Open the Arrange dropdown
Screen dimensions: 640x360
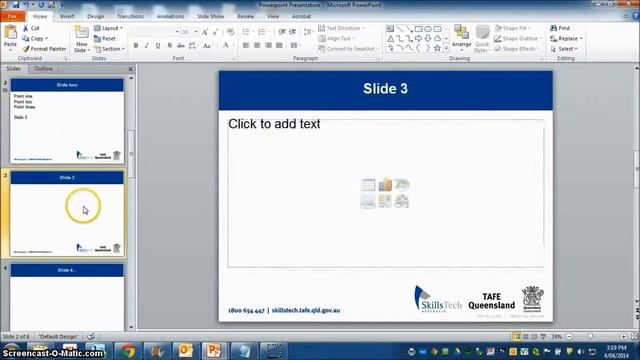point(462,37)
